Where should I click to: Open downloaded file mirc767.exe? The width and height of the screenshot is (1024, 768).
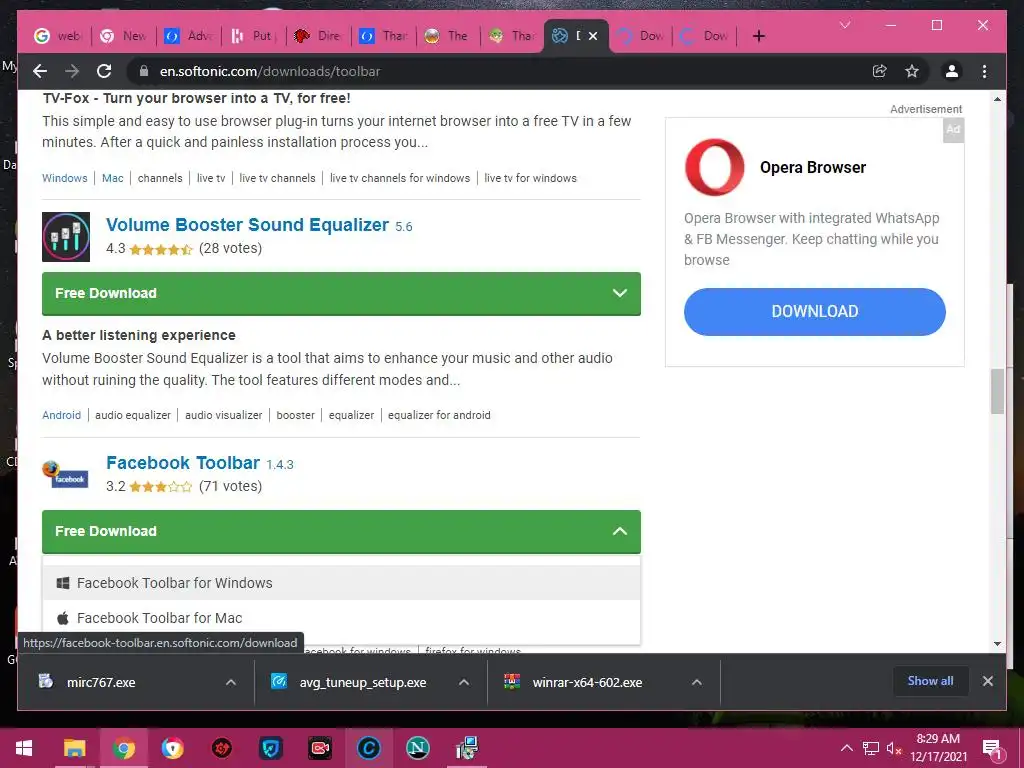101,682
